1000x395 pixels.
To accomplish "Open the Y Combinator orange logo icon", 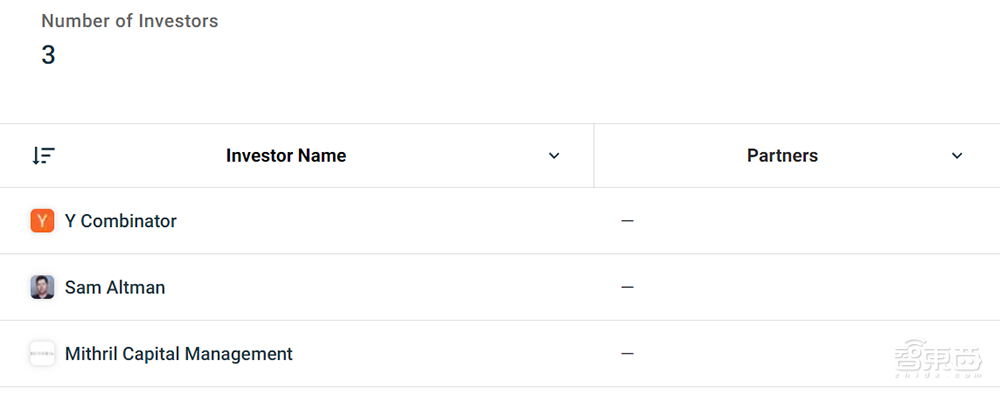I will pyautogui.click(x=42, y=221).
